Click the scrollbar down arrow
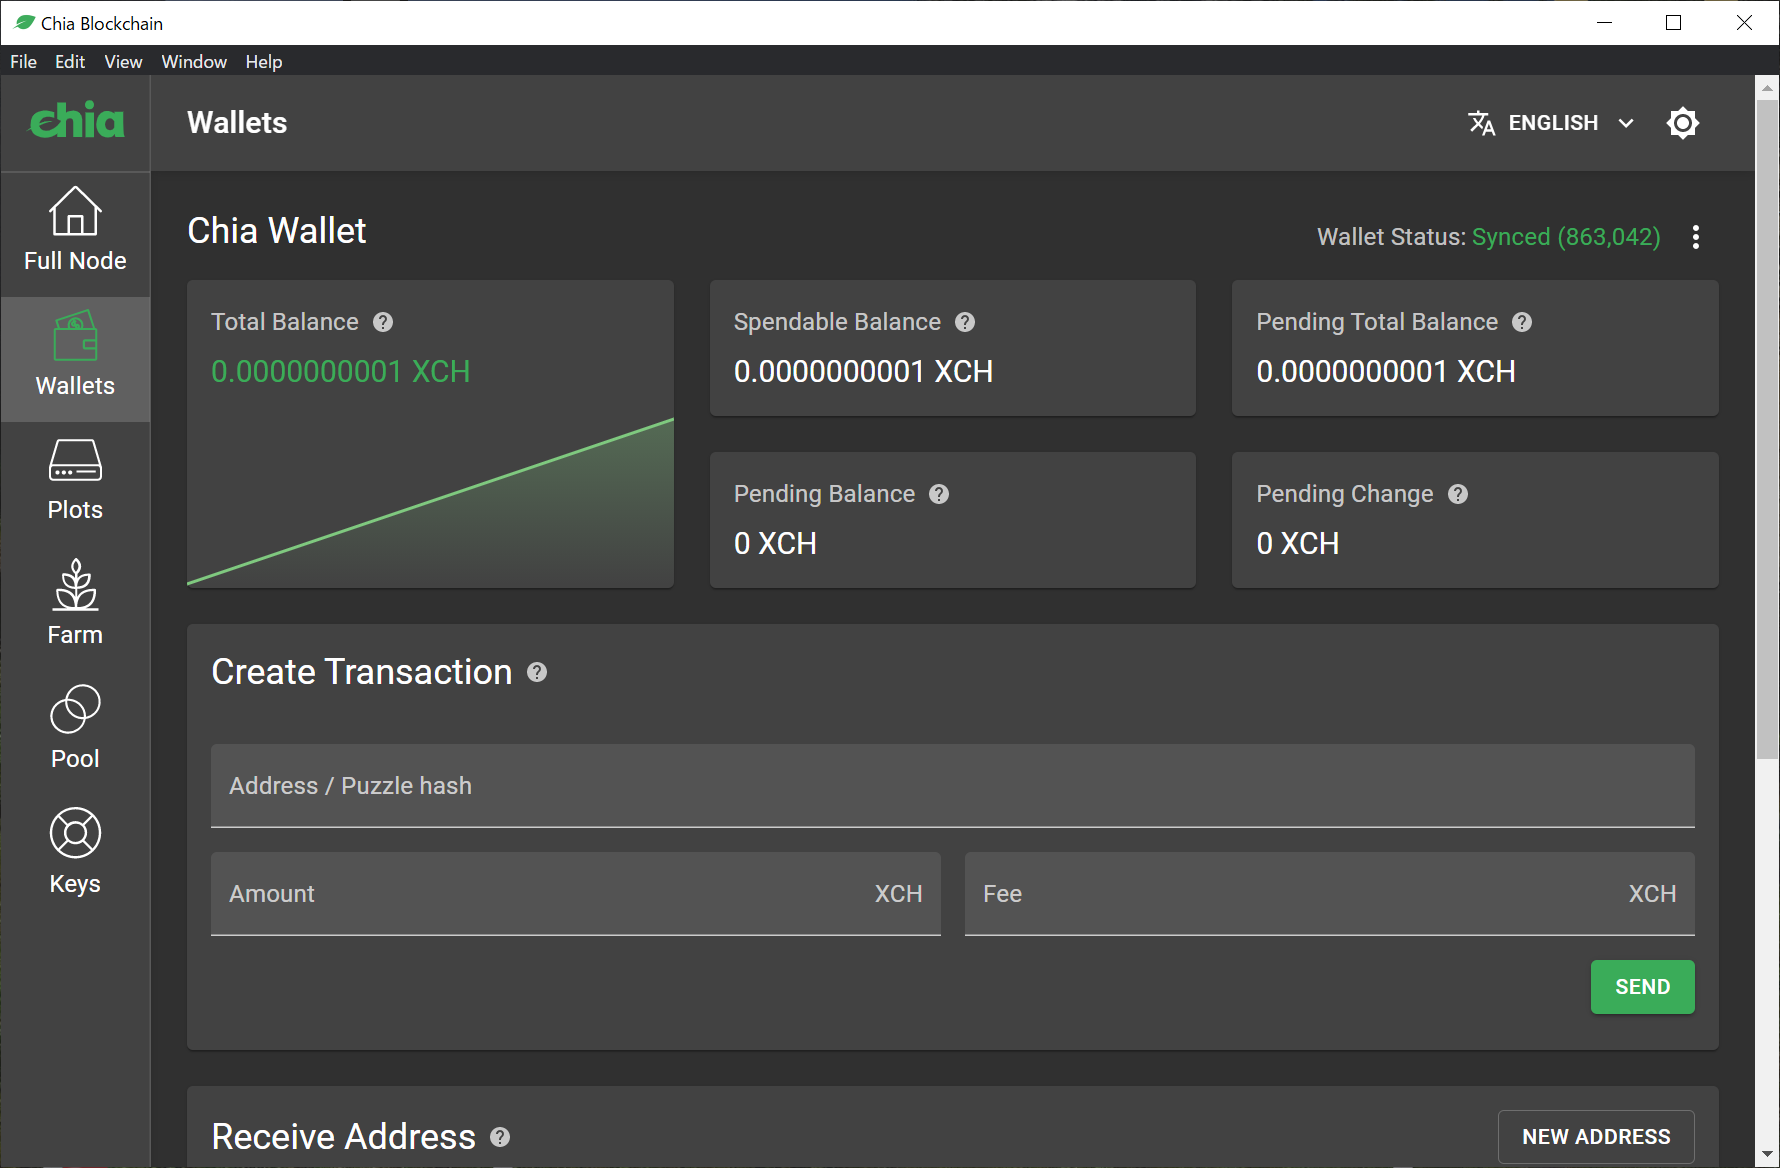 tap(1767, 1155)
